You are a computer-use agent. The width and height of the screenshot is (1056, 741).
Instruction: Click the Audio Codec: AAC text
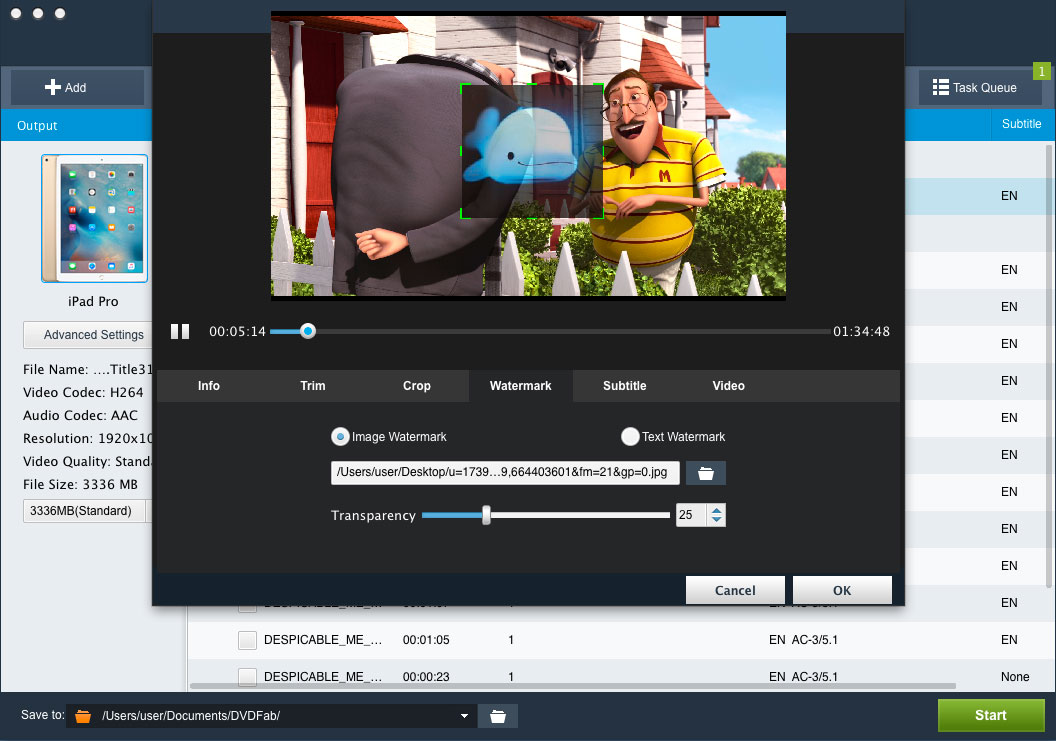coord(80,416)
